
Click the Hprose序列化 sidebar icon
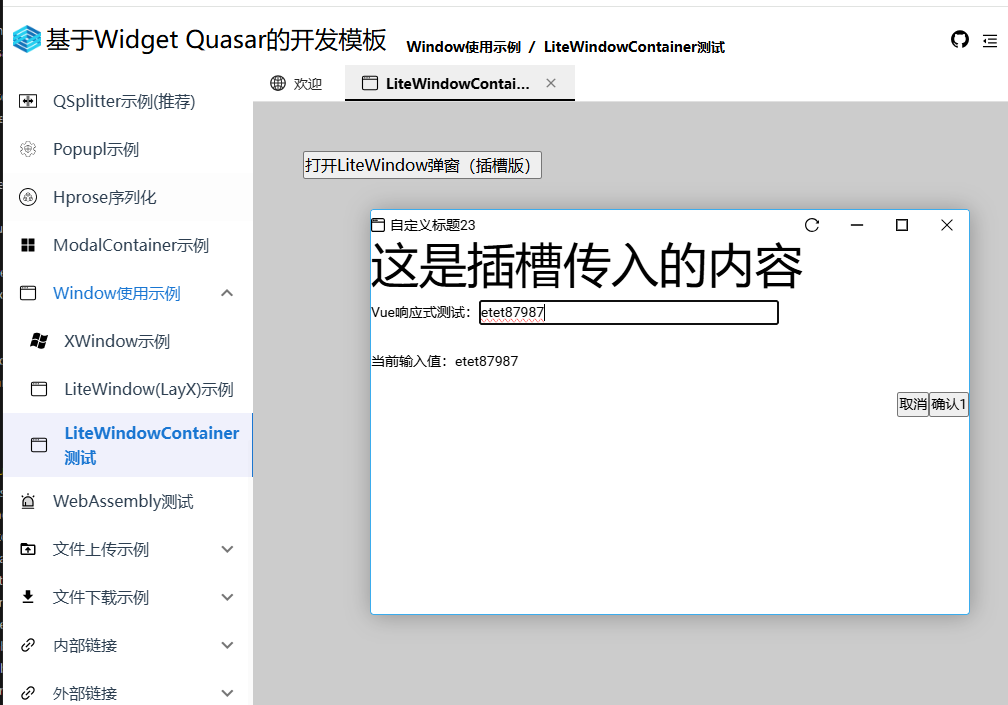[27, 197]
